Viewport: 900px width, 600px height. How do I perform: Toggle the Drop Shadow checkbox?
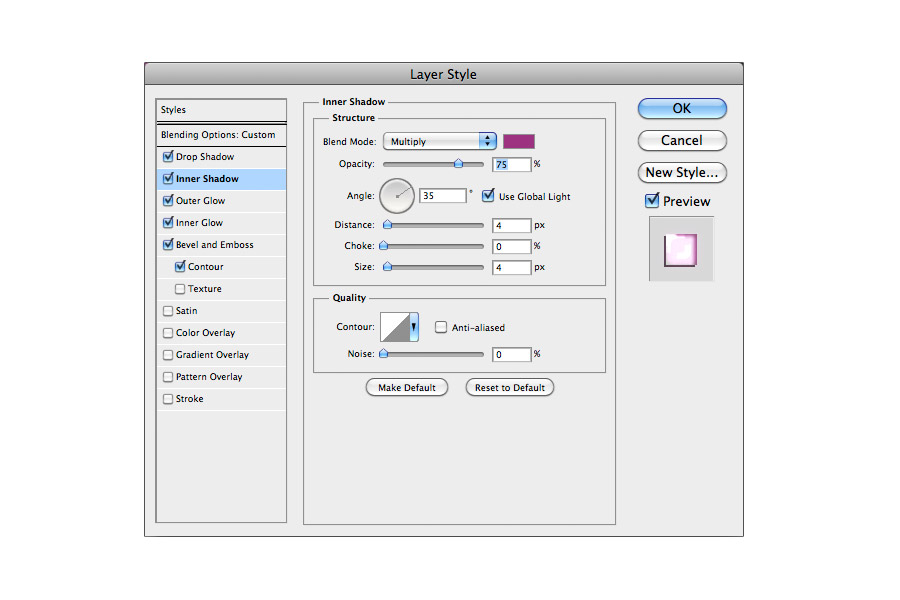[x=168, y=156]
